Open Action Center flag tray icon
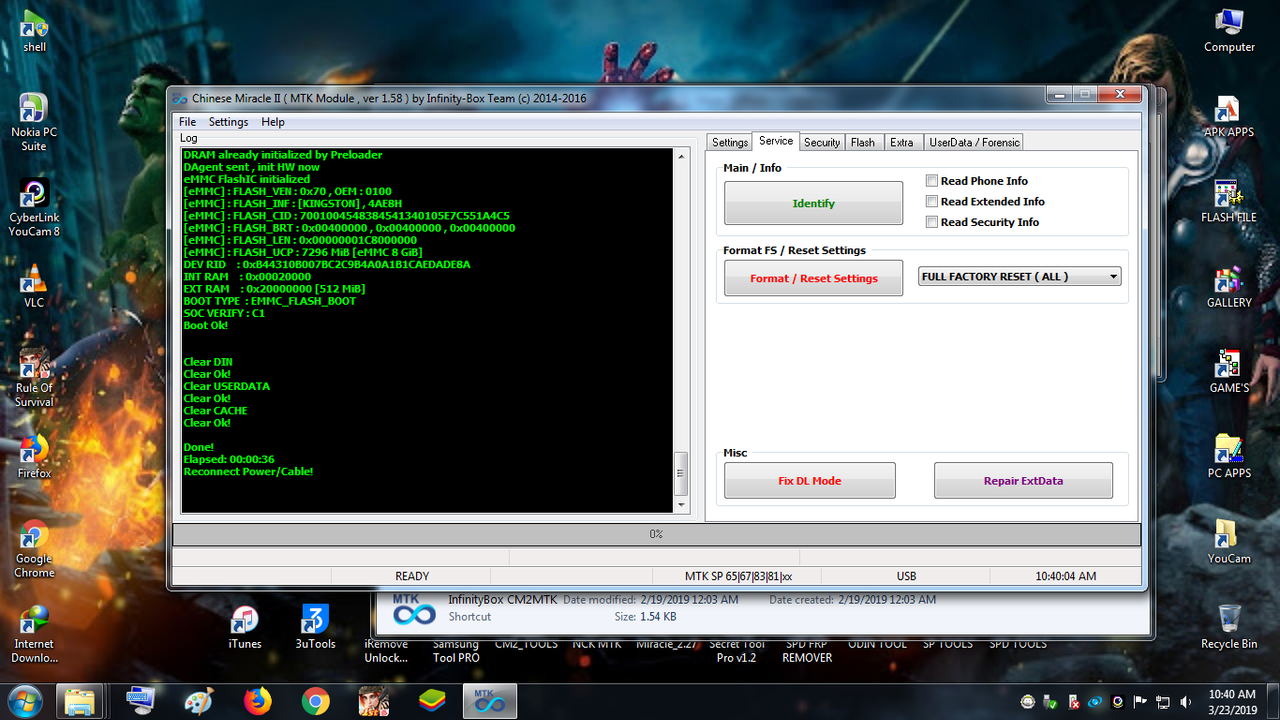The height and width of the screenshot is (720, 1280). [1141, 702]
